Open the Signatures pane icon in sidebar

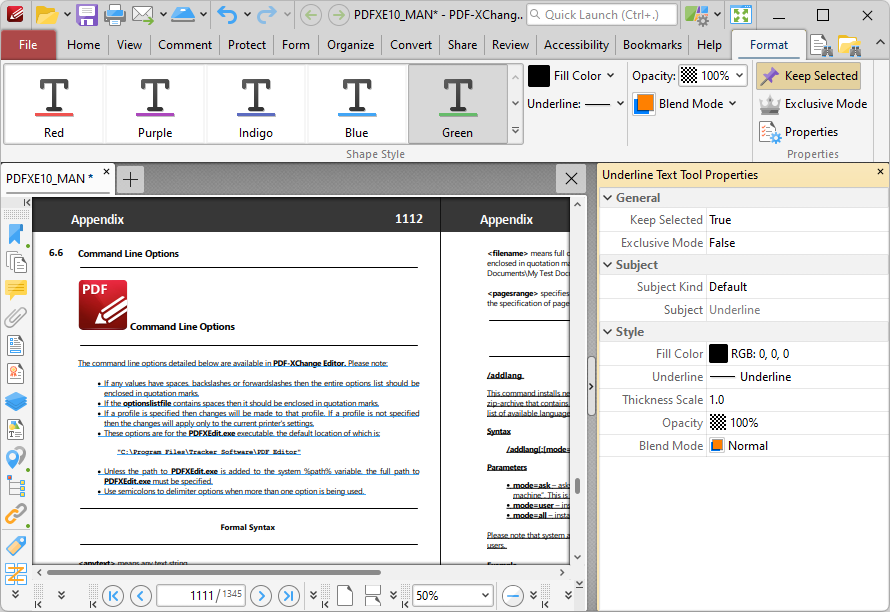16,373
